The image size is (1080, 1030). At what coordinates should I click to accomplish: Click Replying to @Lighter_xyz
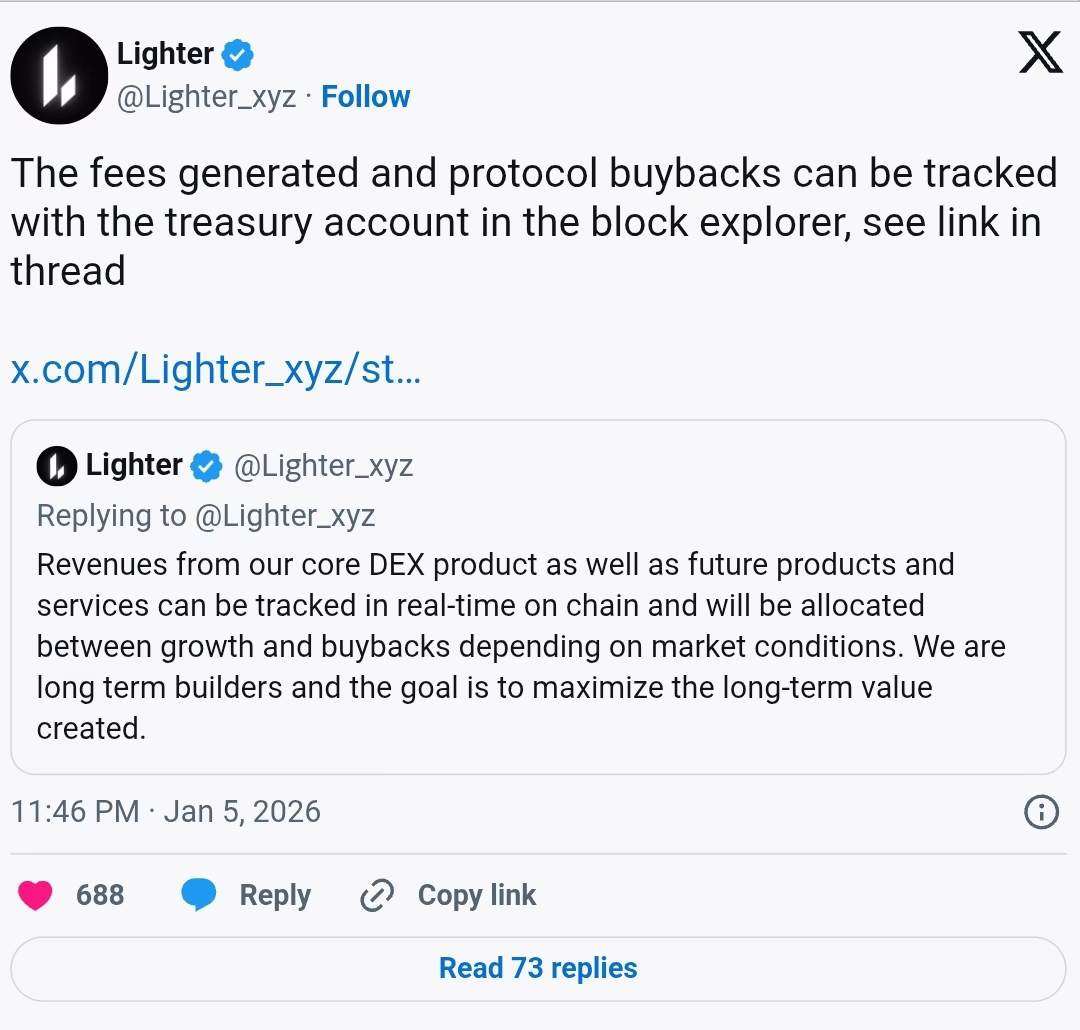(x=205, y=515)
